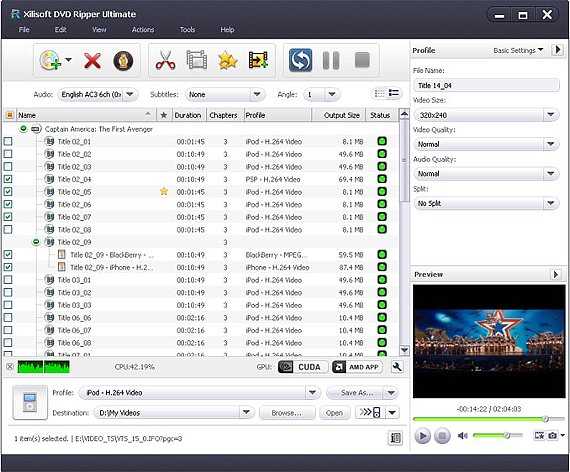
Task: Open the Actions menu
Action: (143, 29)
